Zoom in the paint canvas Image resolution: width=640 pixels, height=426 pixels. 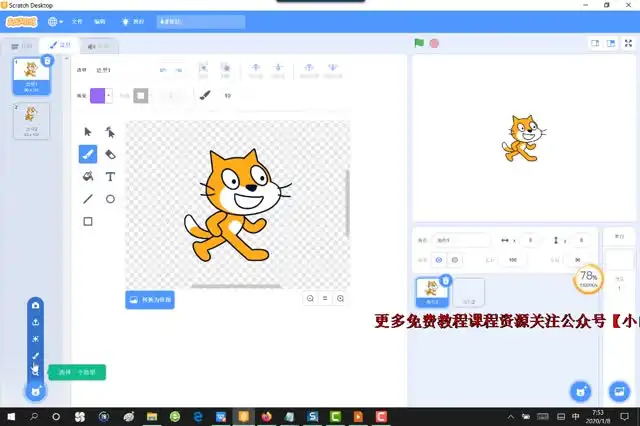coord(340,299)
